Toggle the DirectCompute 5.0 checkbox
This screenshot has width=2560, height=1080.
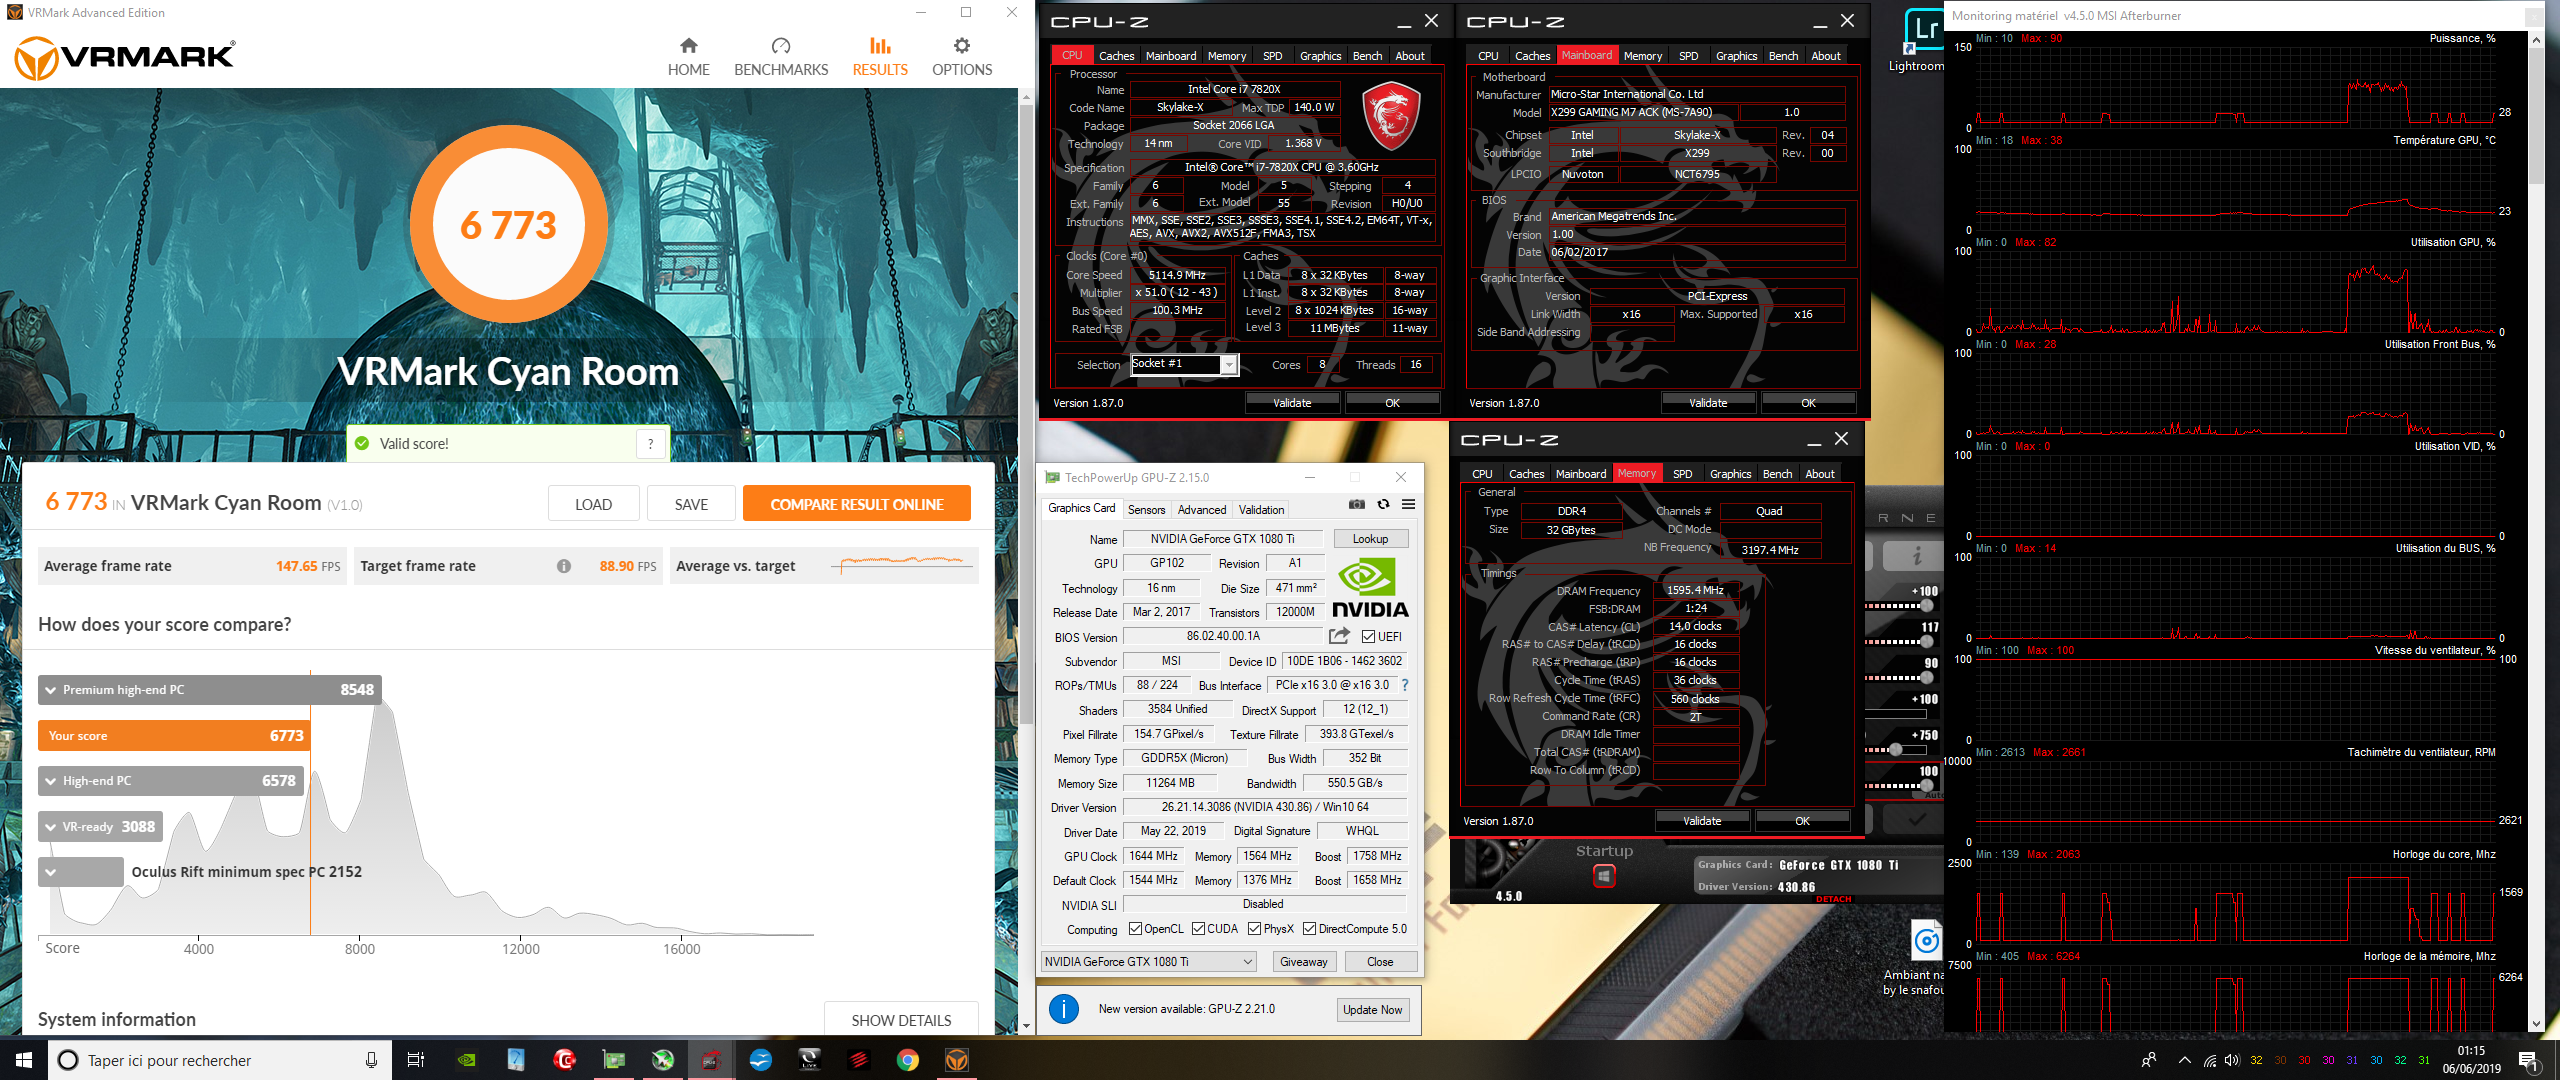pos(1309,929)
